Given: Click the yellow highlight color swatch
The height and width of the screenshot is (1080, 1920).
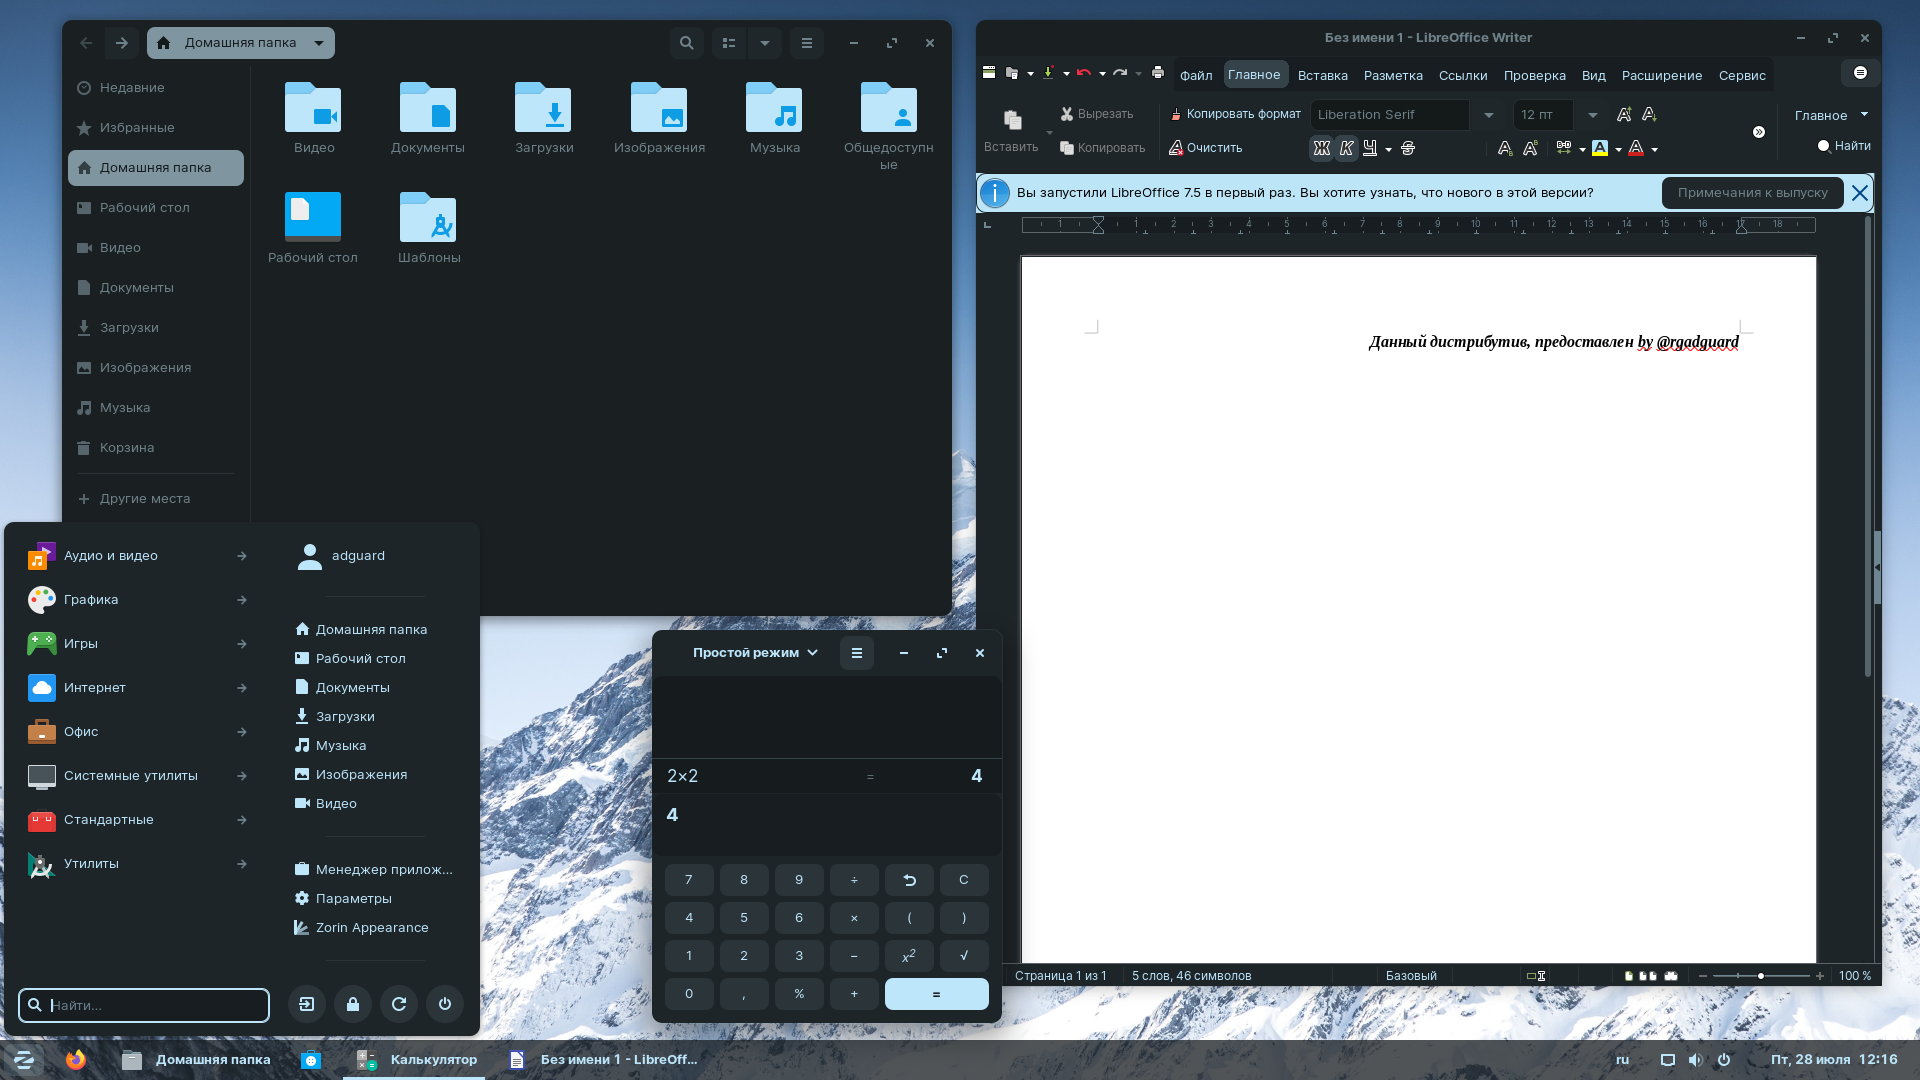Looking at the screenshot, I should tap(1600, 148).
